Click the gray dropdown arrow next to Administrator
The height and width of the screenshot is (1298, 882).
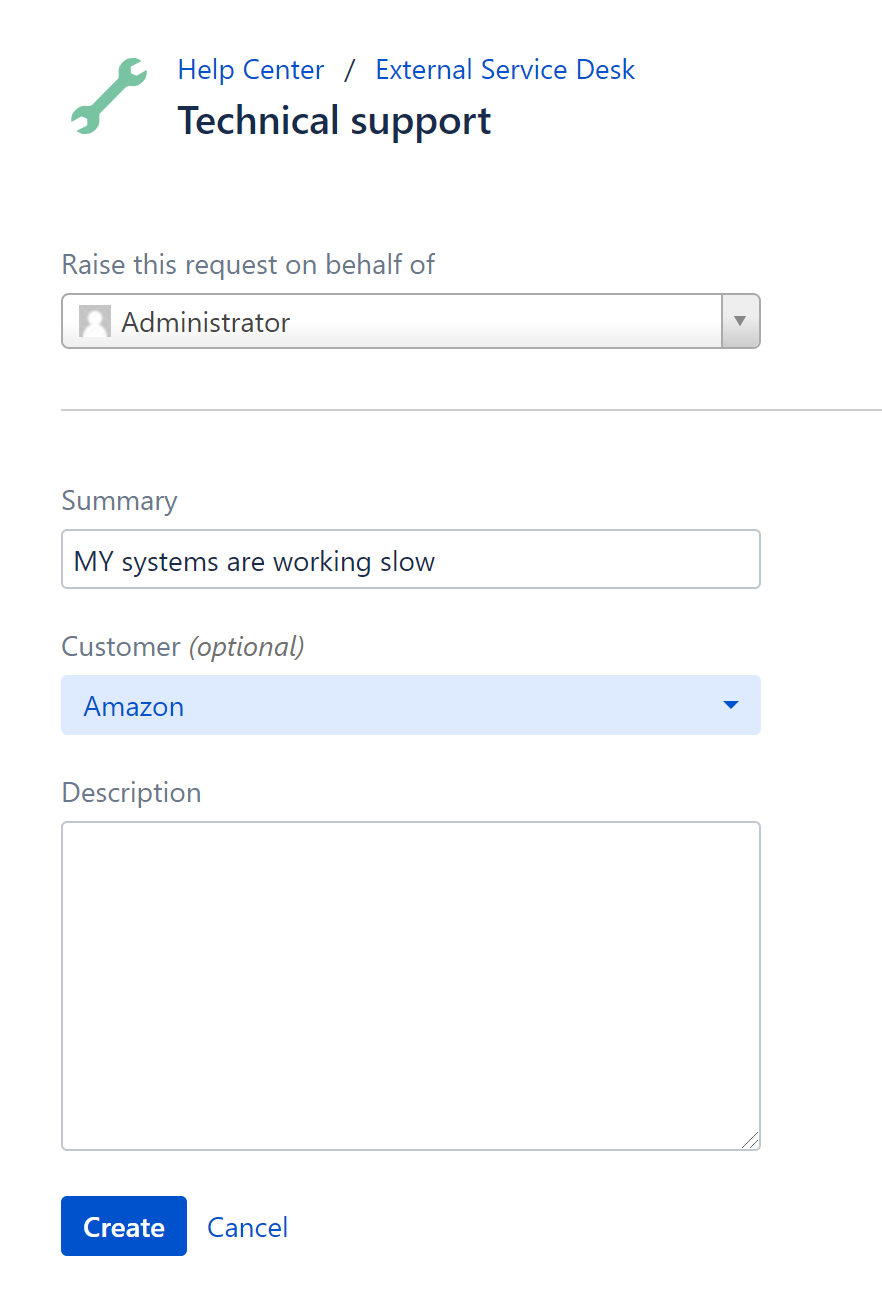739,321
